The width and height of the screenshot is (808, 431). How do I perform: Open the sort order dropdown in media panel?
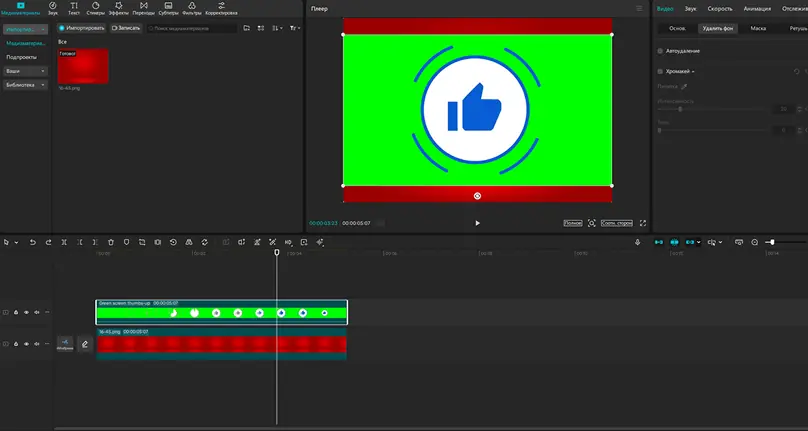click(277, 28)
